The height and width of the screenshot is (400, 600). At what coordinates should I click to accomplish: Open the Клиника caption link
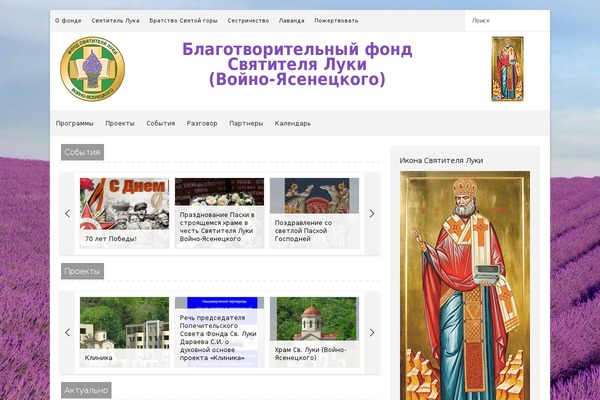98,358
